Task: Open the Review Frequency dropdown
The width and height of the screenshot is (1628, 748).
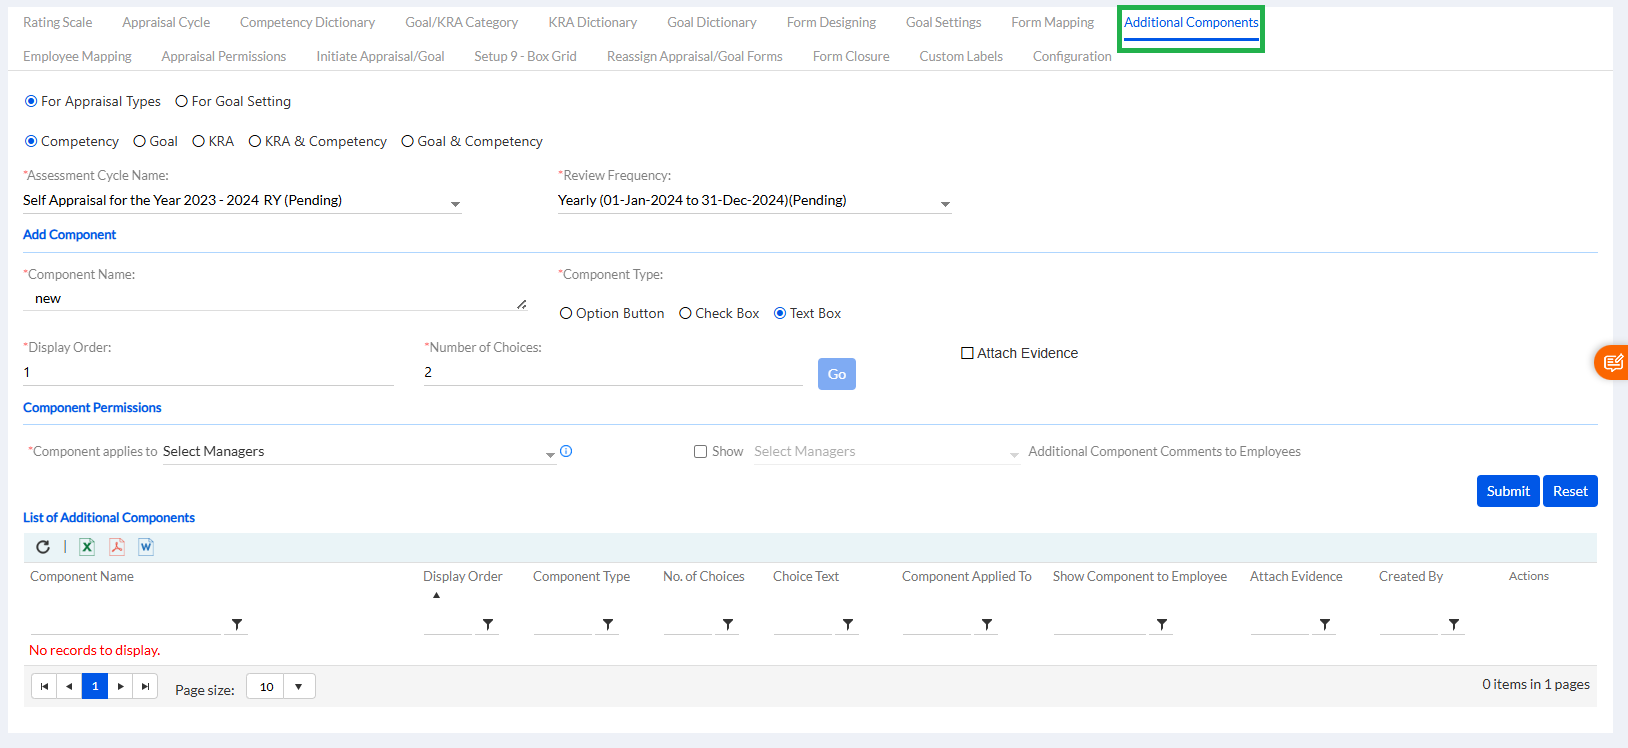Action: (945, 204)
